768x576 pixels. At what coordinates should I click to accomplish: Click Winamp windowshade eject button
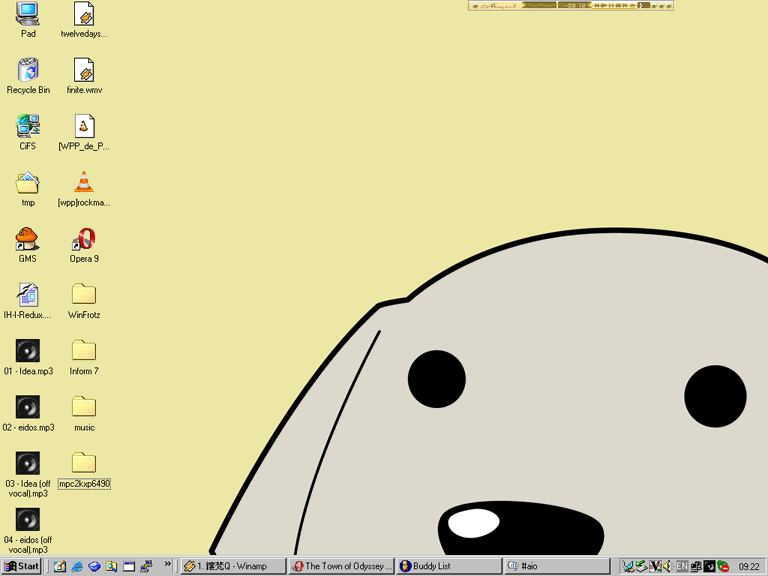pos(632,5)
